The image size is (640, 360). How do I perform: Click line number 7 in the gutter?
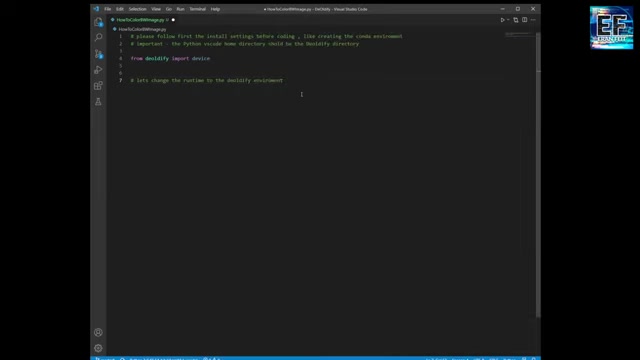[120, 80]
